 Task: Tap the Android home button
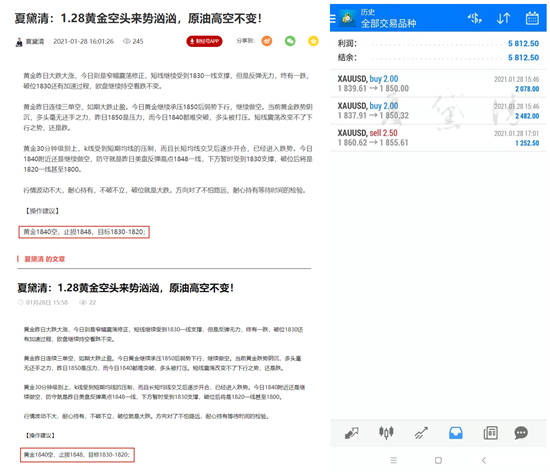tap(438, 460)
